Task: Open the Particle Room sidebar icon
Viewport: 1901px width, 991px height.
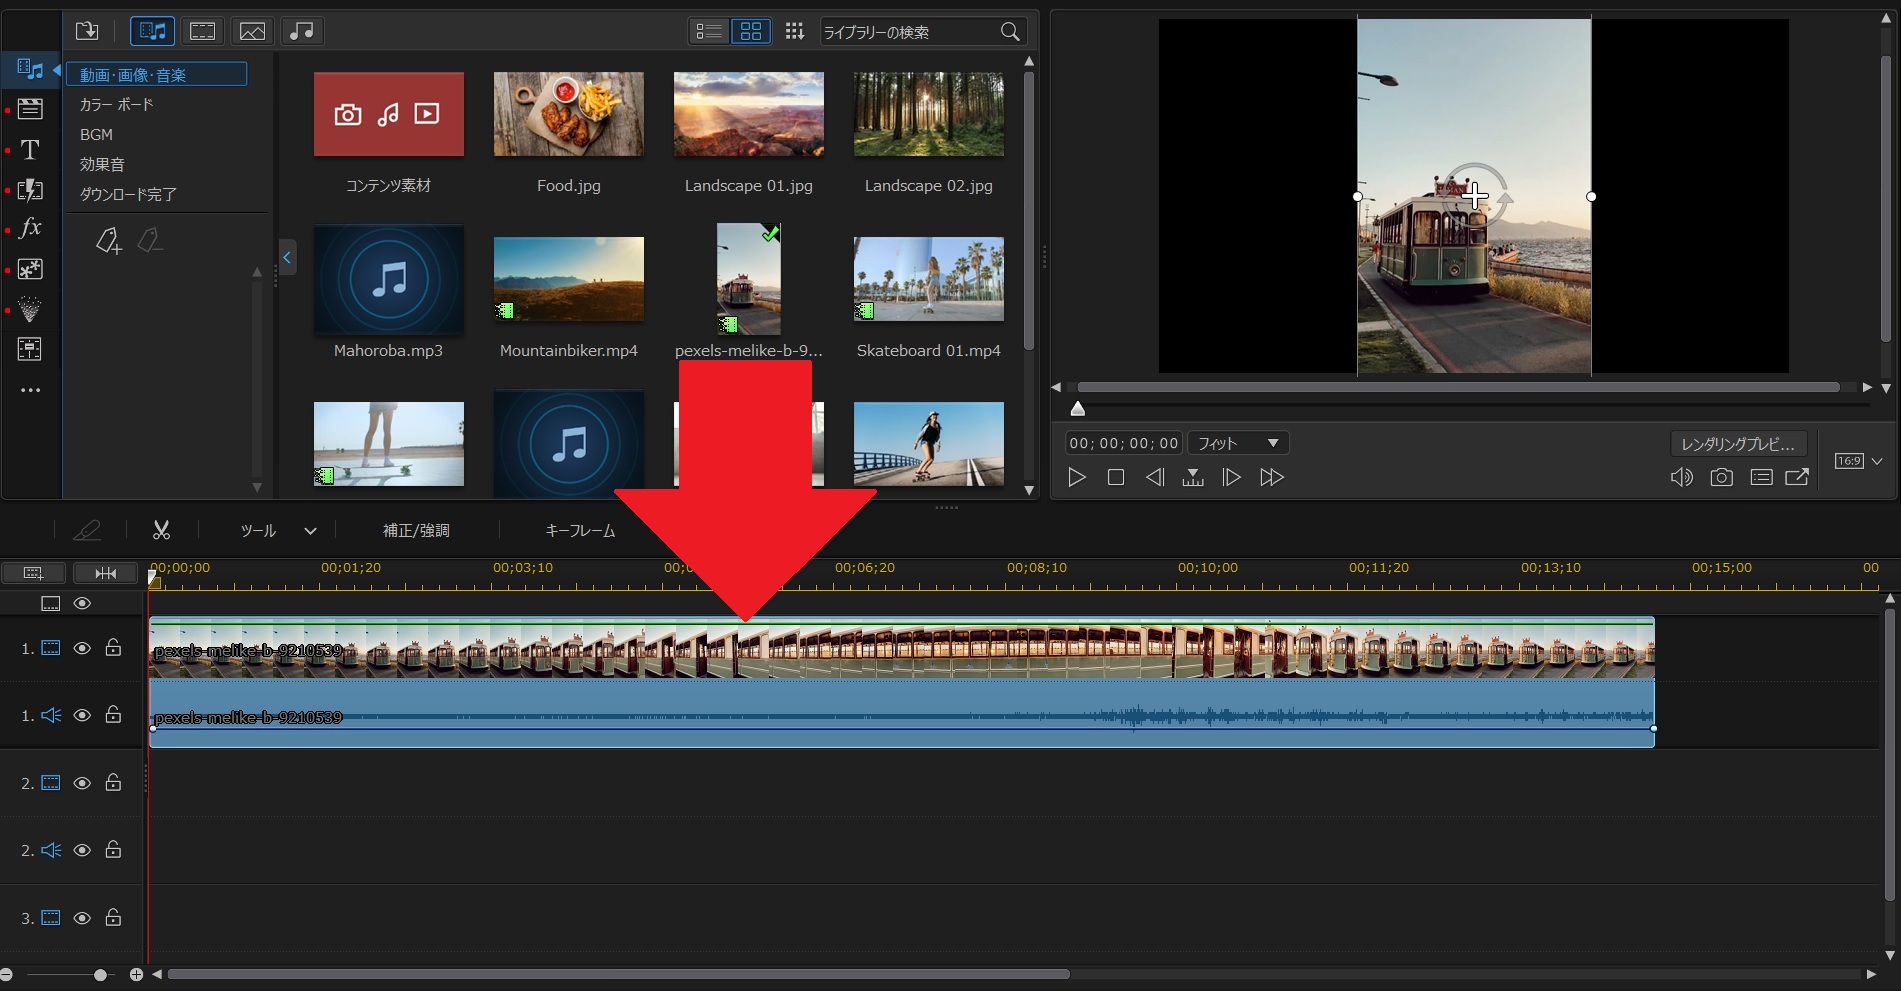Action: click(x=30, y=309)
